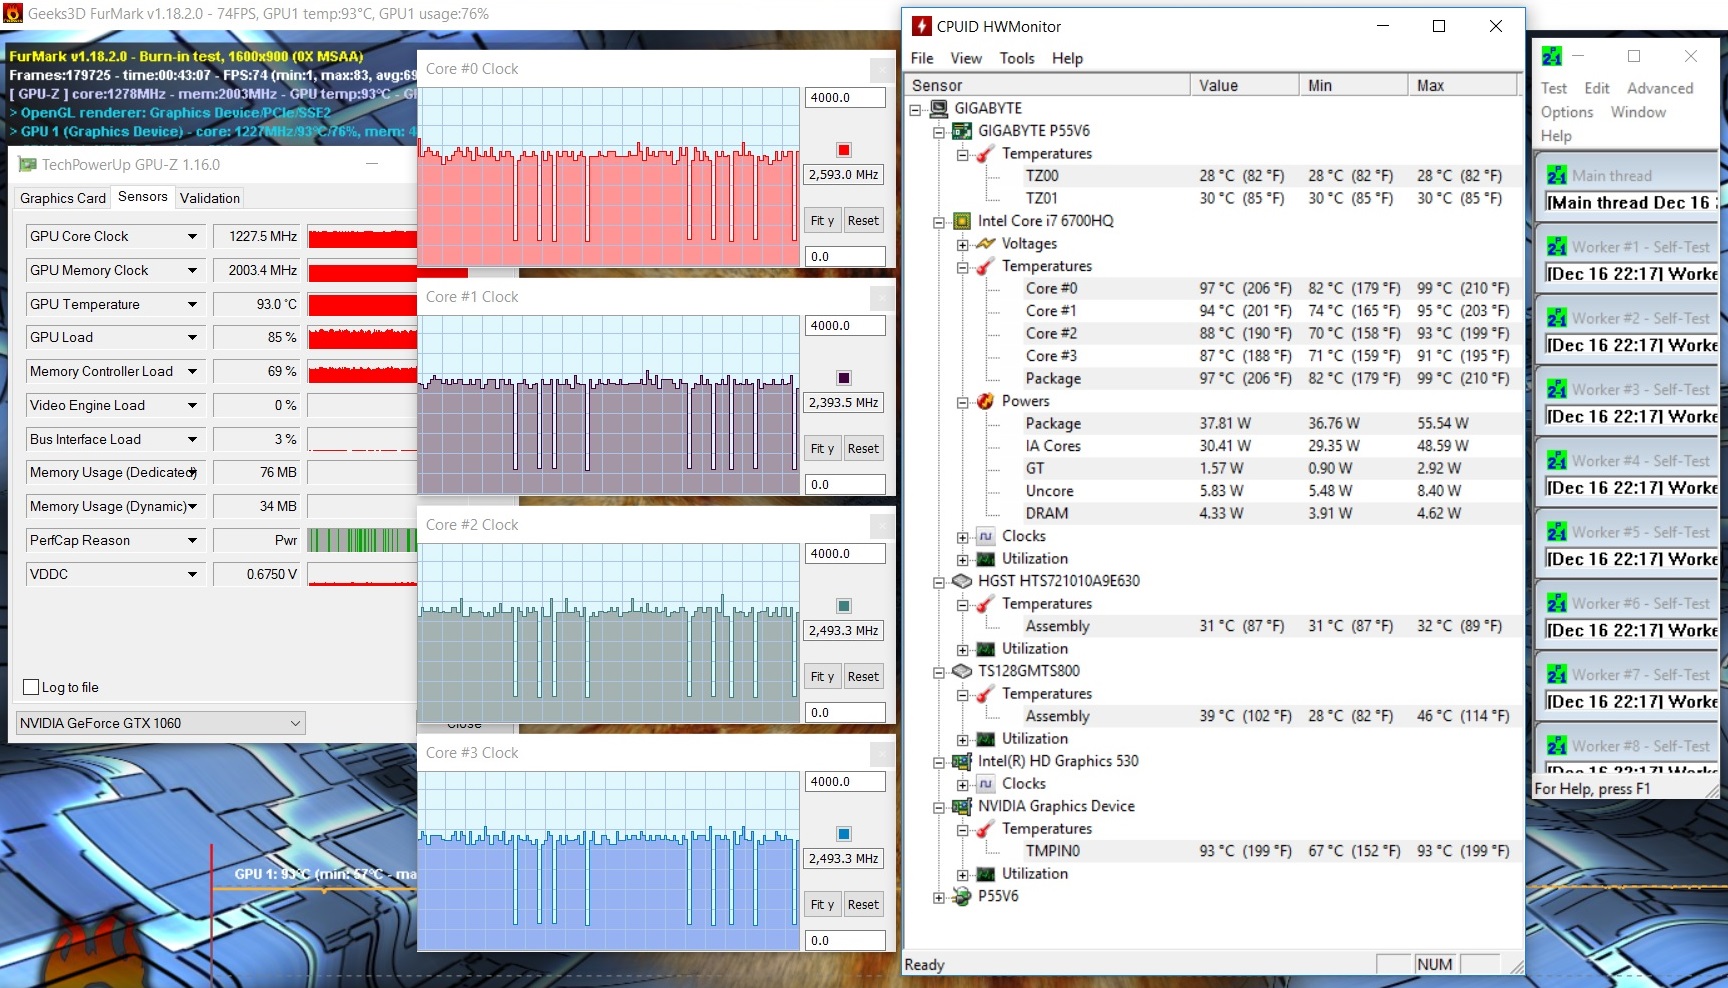This screenshot has width=1728, height=988.
Task: Click Fit y on the Core #0 Clock graph
Action: 822,221
